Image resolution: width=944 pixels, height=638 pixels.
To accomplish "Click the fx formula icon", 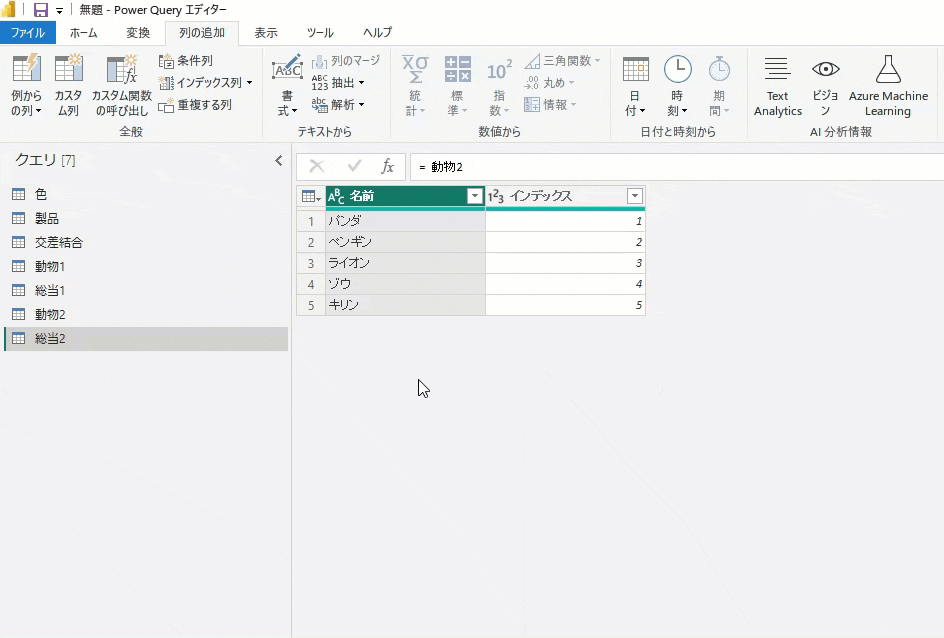I will (387, 167).
